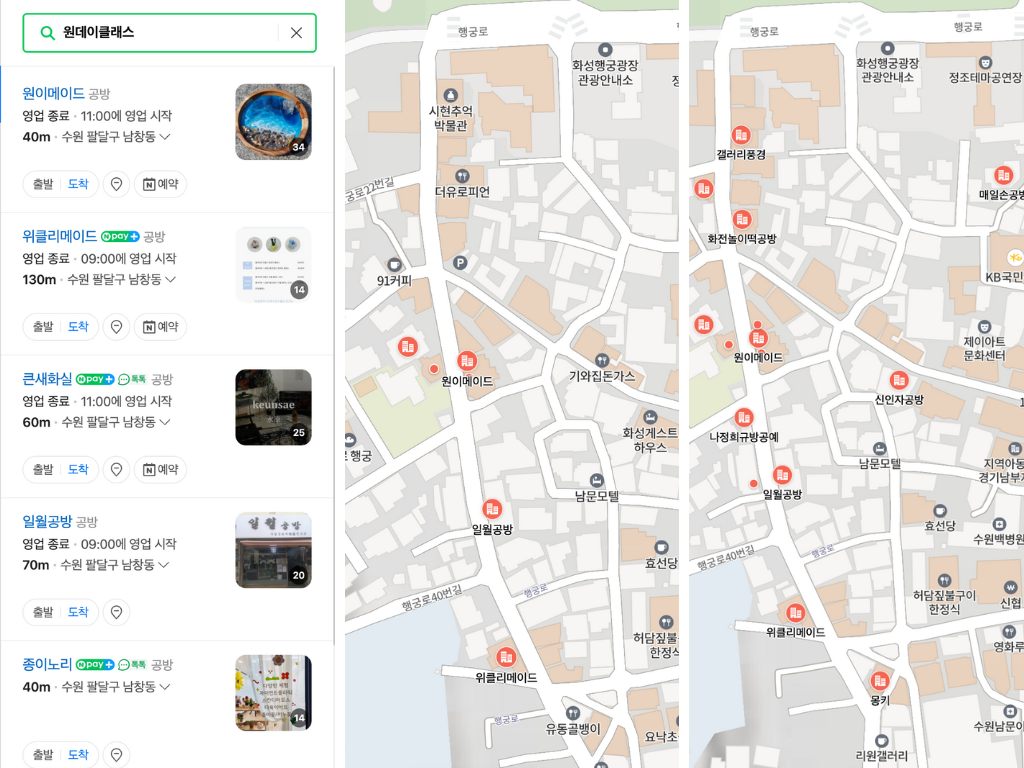Screen dimensions: 1024x768
Task: Click the 원데이클래스 search input field
Action: (169, 33)
